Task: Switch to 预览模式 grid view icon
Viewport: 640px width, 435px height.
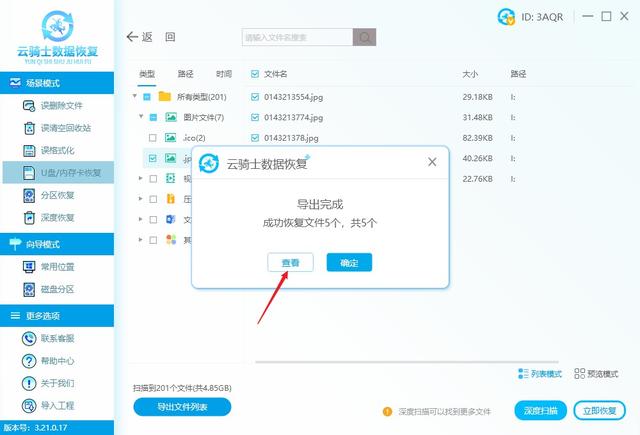Action: tap(579, 373)
